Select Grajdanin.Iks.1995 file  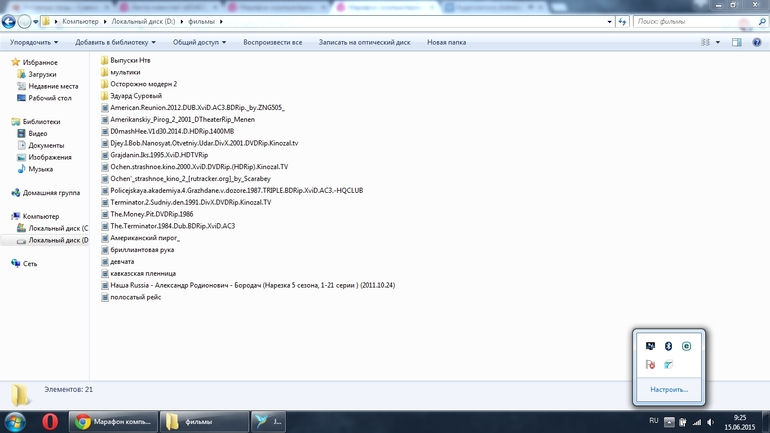(x=154, y=155)
